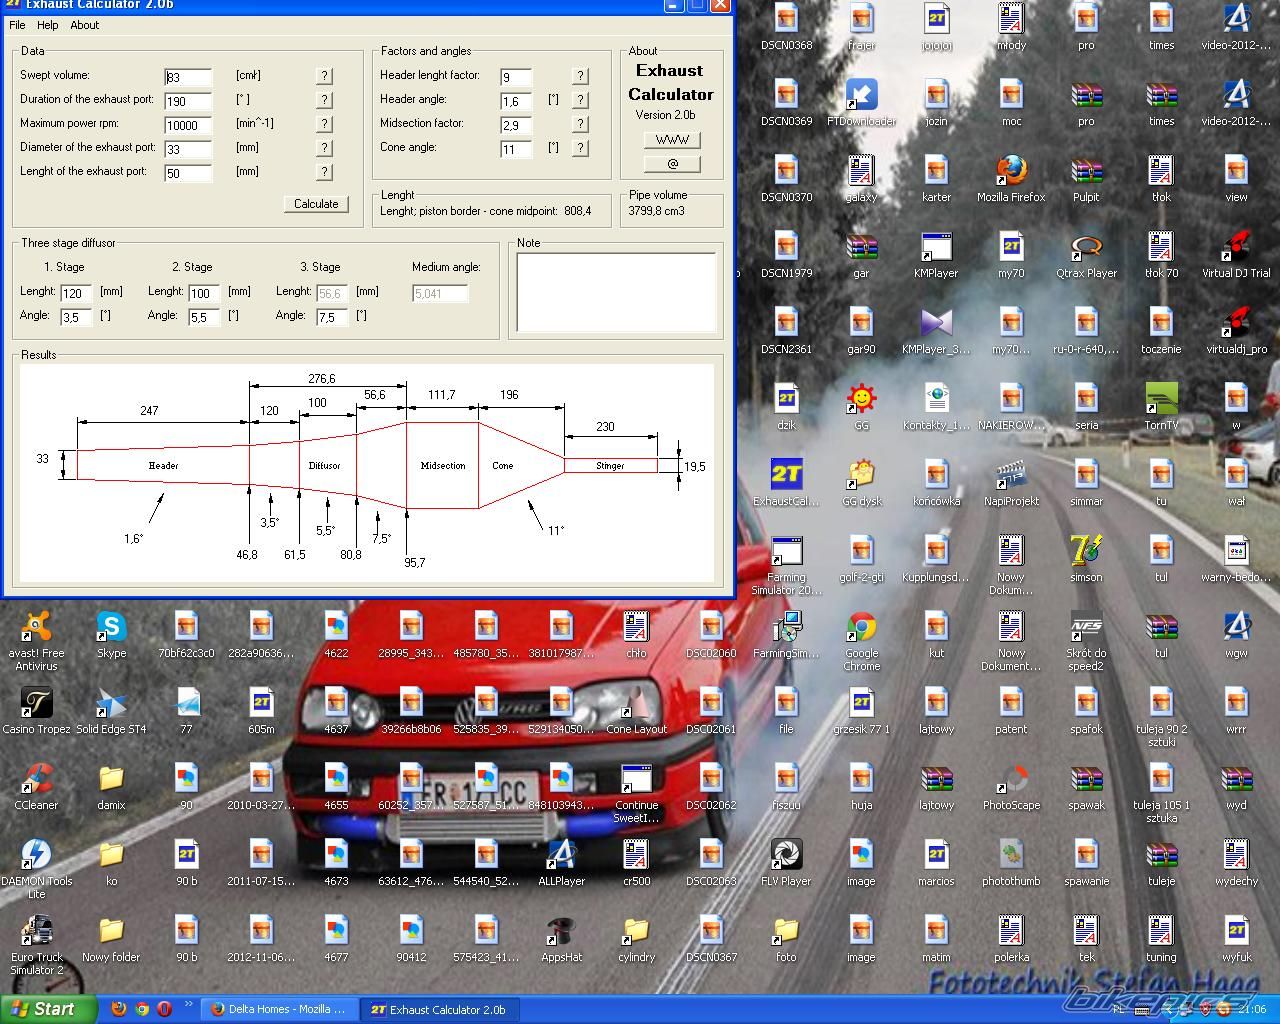Click the Midsection factor input field
The height and width of the screenshot is (1024, 1280).
(x=516, y=125)
